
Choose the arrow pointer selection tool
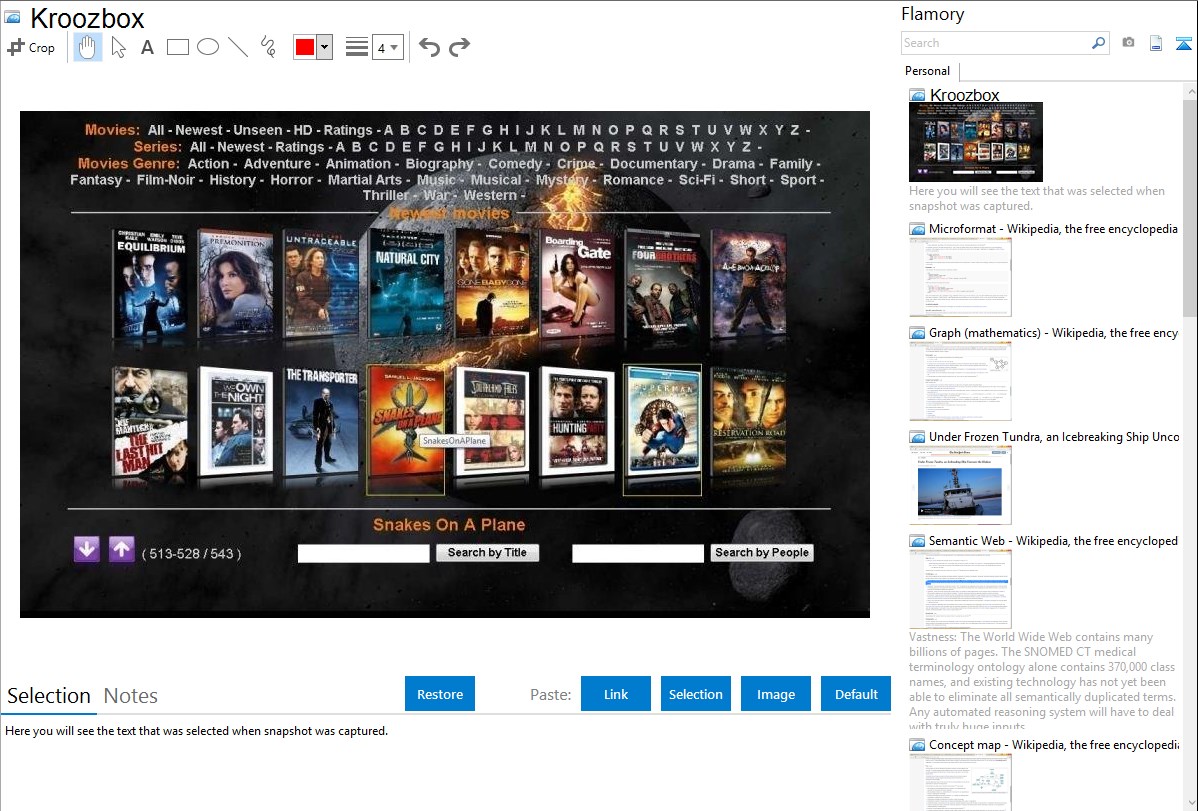(118, 47)
